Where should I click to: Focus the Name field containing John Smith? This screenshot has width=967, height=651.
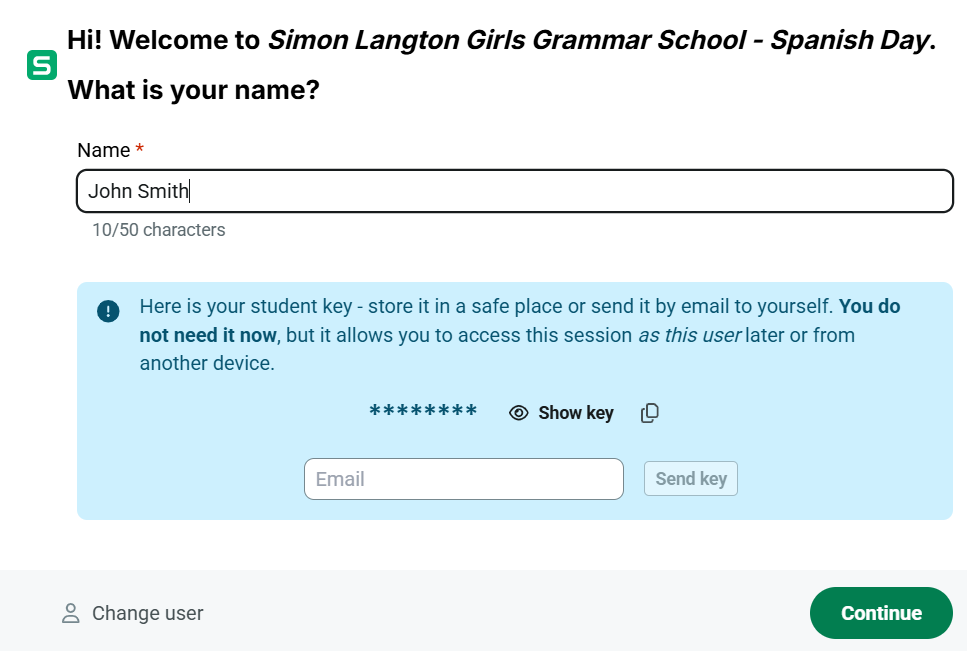(514, 191)
